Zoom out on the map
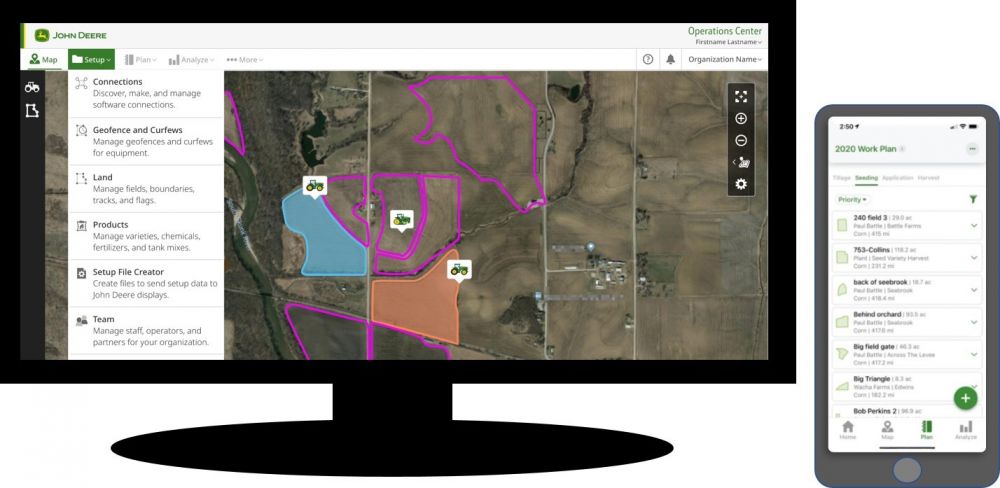Screen dimensions: 1000x488 pyautogui.click(x=740, y=140)
